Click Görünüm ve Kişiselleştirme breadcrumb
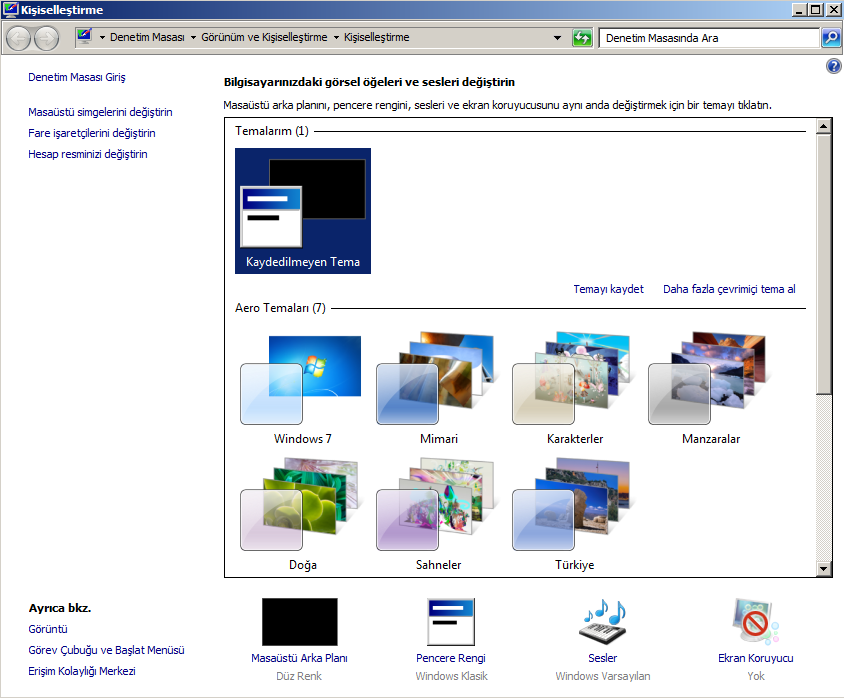This screenshot has width=844, height=698. click(264, 37)
